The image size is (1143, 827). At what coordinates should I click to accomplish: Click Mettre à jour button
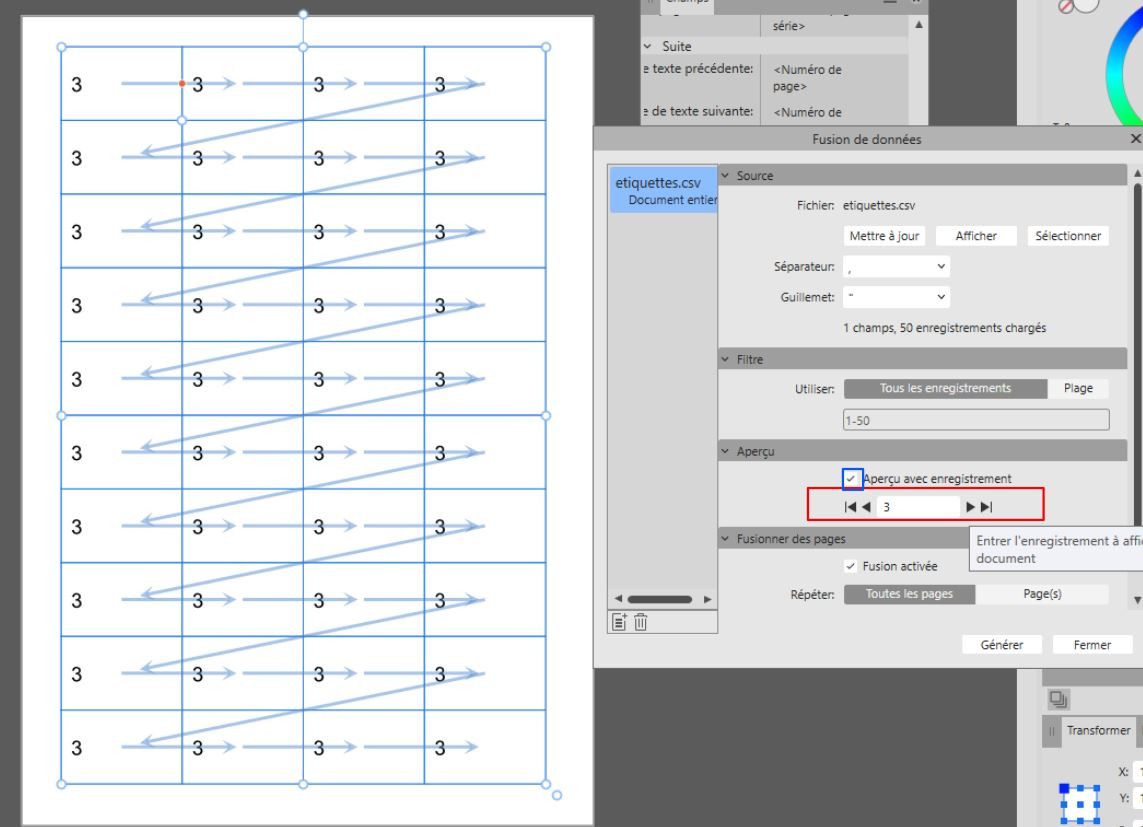pyautogui.click(x=884, y=236)
